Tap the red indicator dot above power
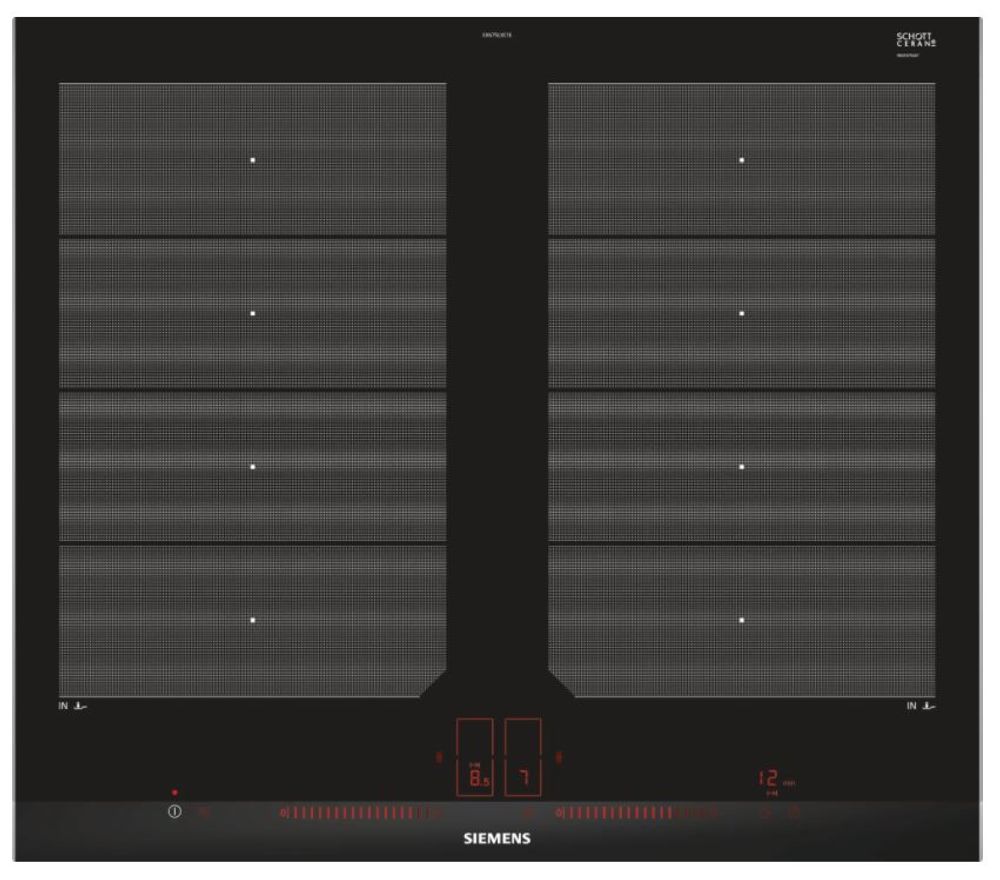1000x880 pixels. coord(175,792)
